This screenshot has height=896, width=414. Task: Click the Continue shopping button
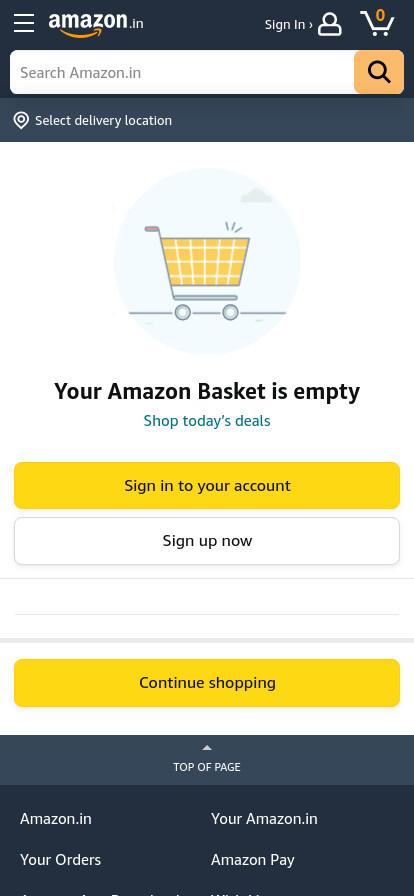click(207, 683)
